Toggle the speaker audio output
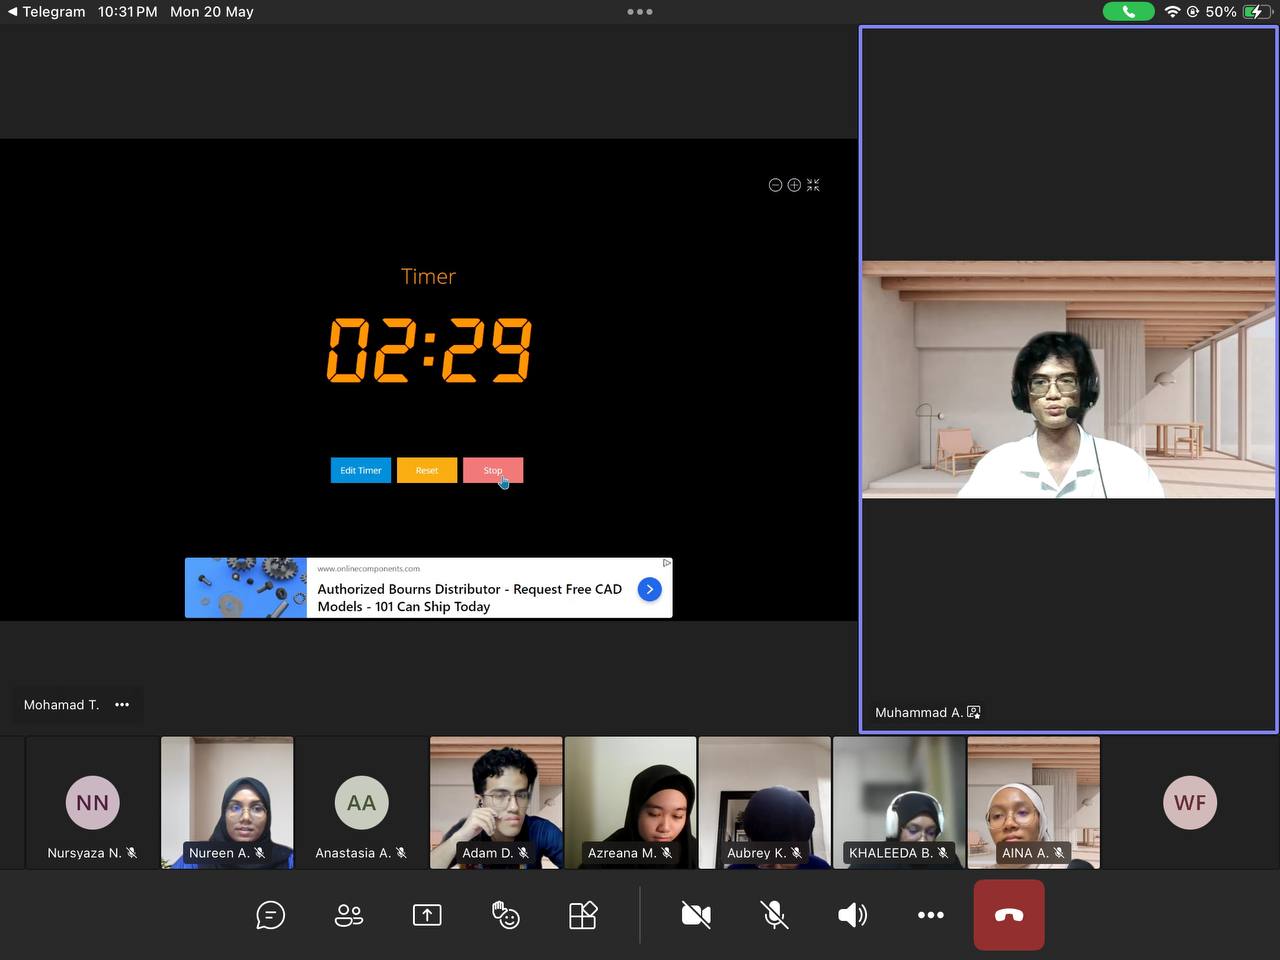This screenshot has width=1280, height=960. (x=852, y=915)
